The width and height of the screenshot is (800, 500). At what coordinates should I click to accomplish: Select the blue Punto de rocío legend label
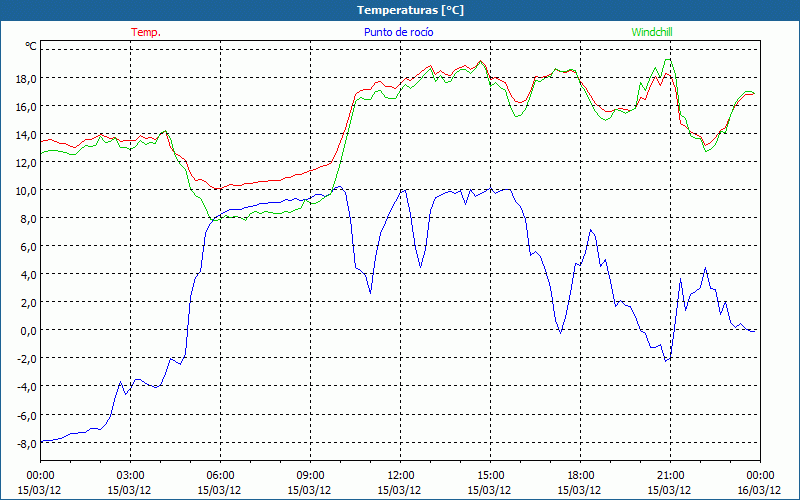398,32
